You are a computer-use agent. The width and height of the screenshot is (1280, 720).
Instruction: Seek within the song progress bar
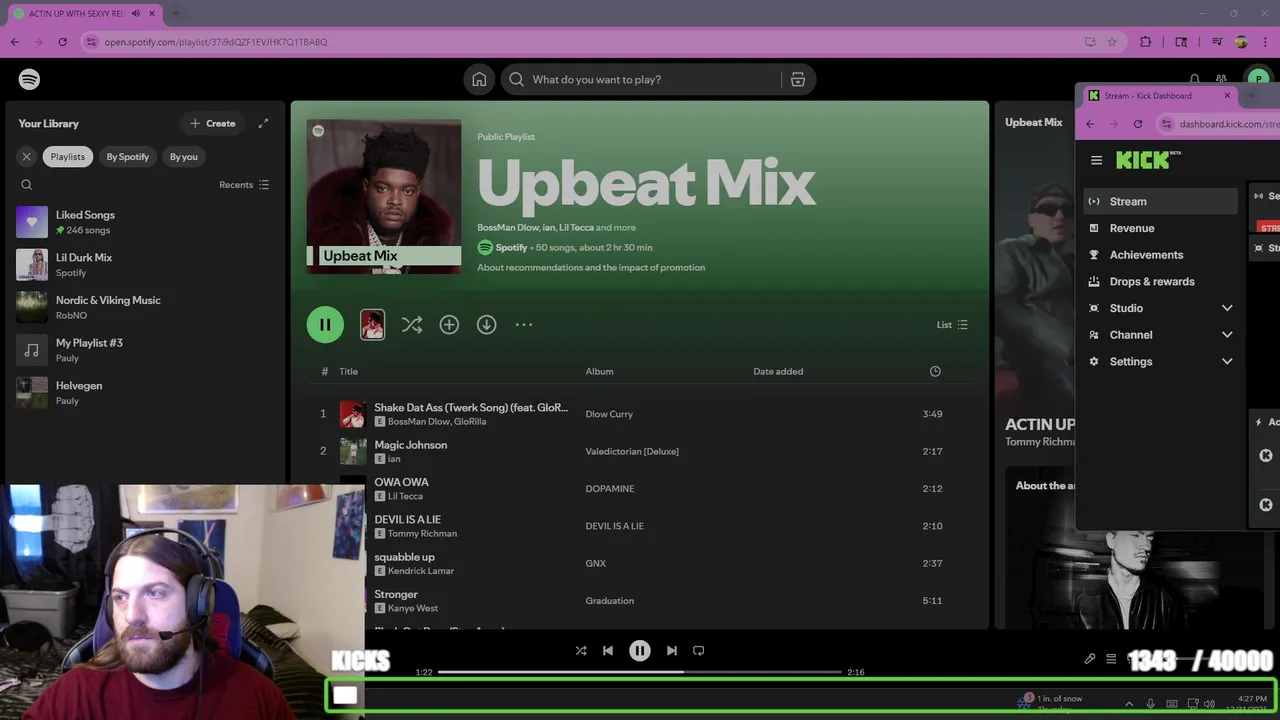[639, 672]
